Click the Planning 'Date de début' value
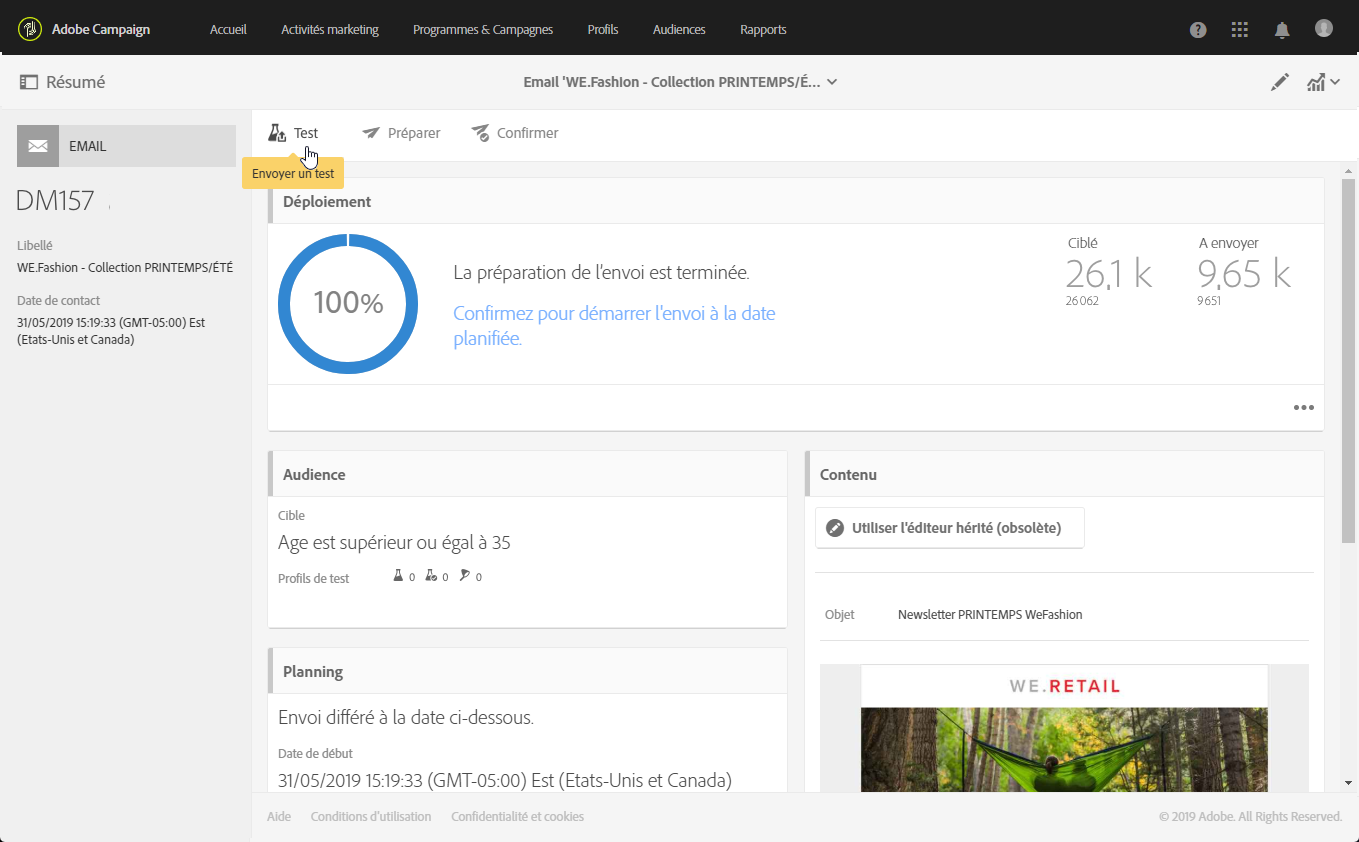 (505, 780)
